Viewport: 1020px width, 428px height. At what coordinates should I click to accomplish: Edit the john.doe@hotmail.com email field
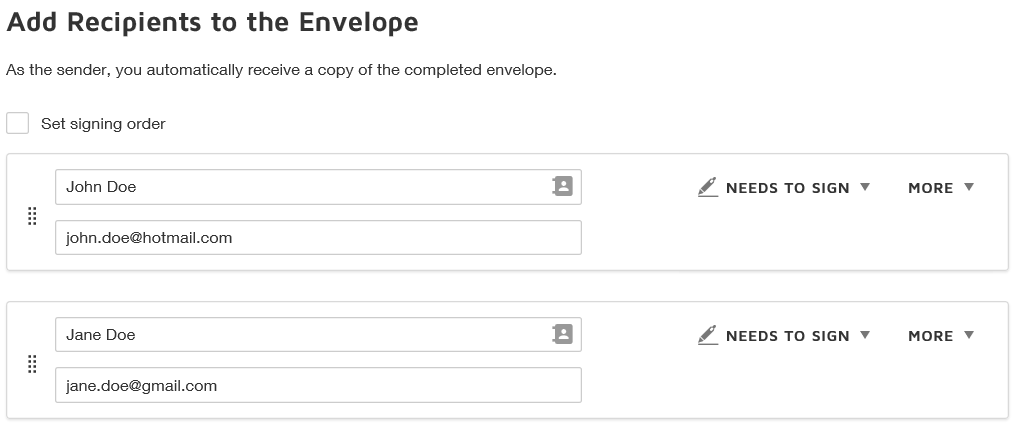point(318,238)
